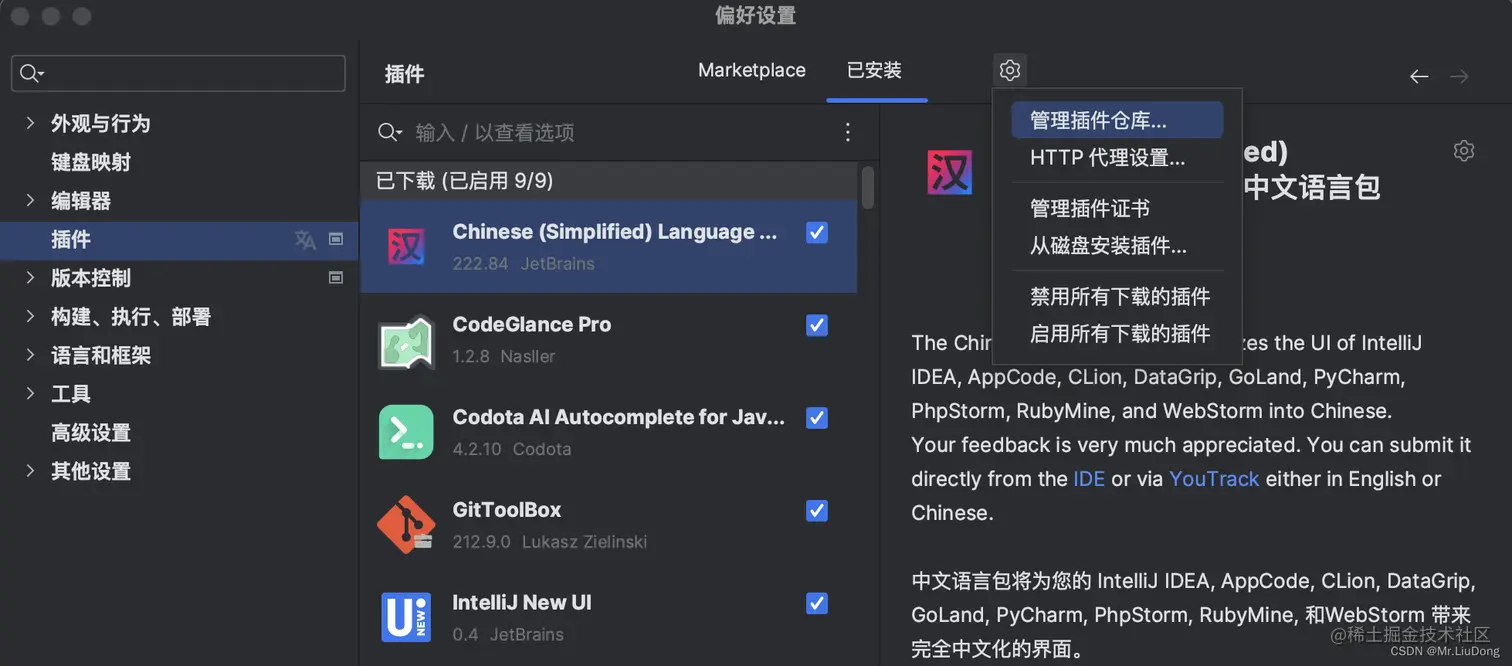Viewport: 1512px width, 666px height.
Task: Click the plugin search magnifier icon
Action: point(390,132)
